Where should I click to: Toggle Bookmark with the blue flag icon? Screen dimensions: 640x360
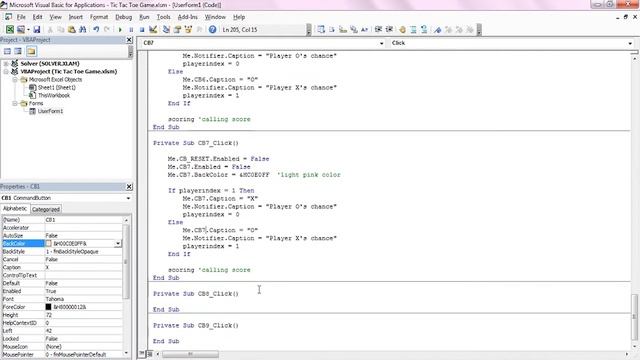click(x=438, y=29)
